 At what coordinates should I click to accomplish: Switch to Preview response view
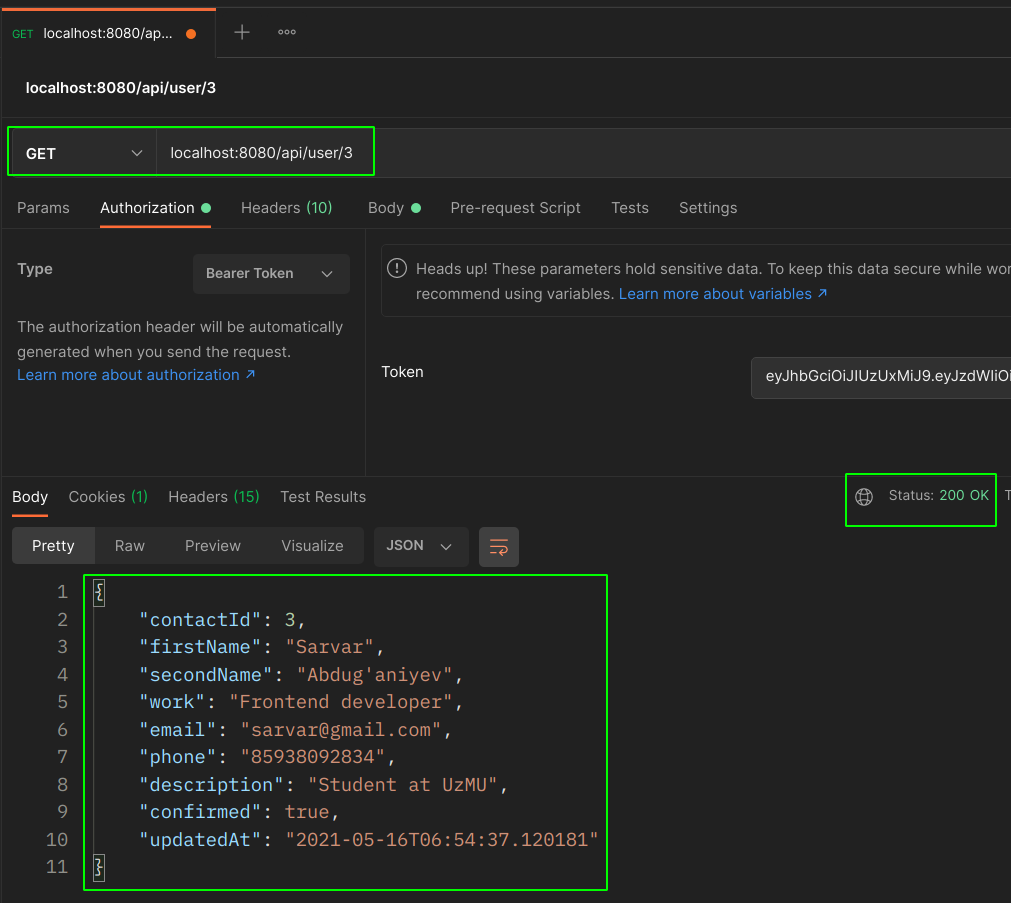pos(212,546)
